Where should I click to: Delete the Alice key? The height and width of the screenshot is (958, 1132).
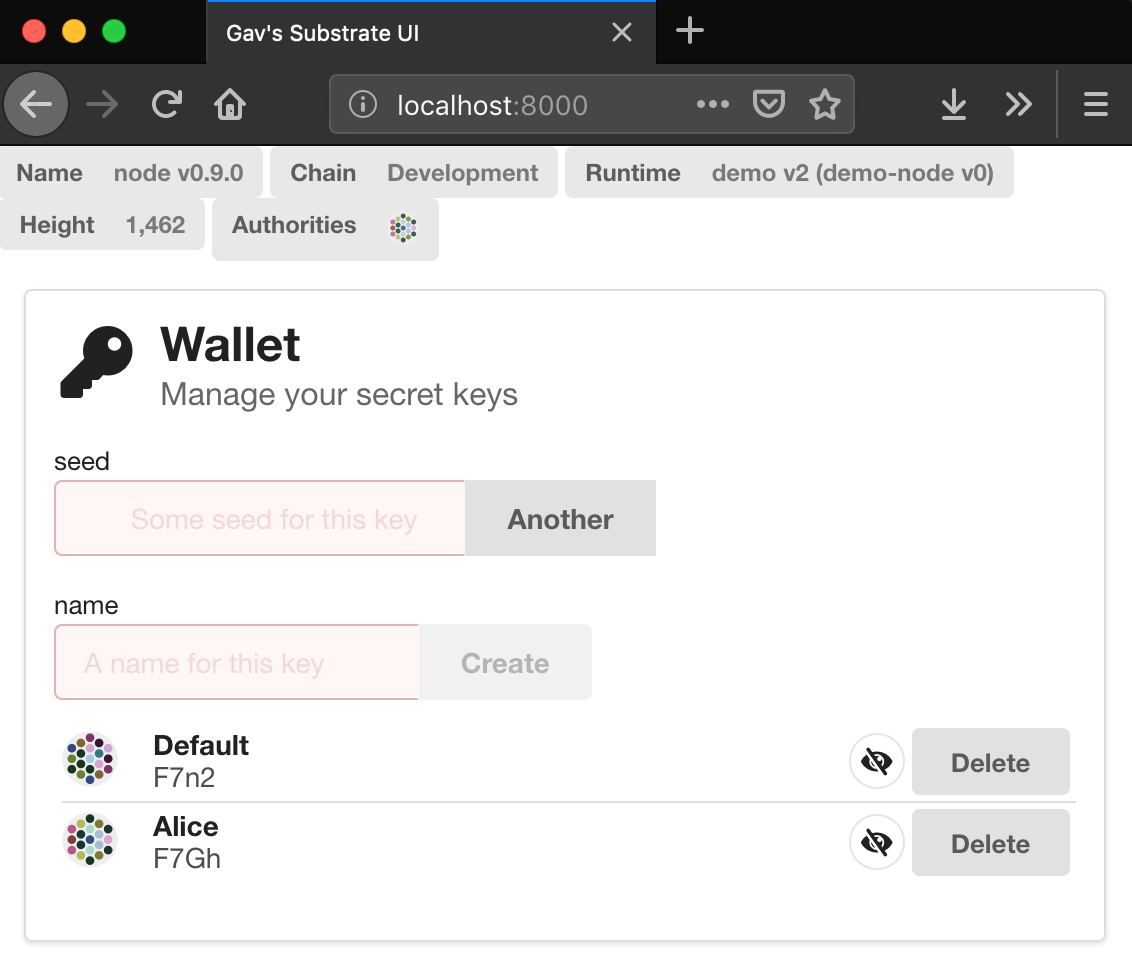pyautogui.click(x=990, y=842)
